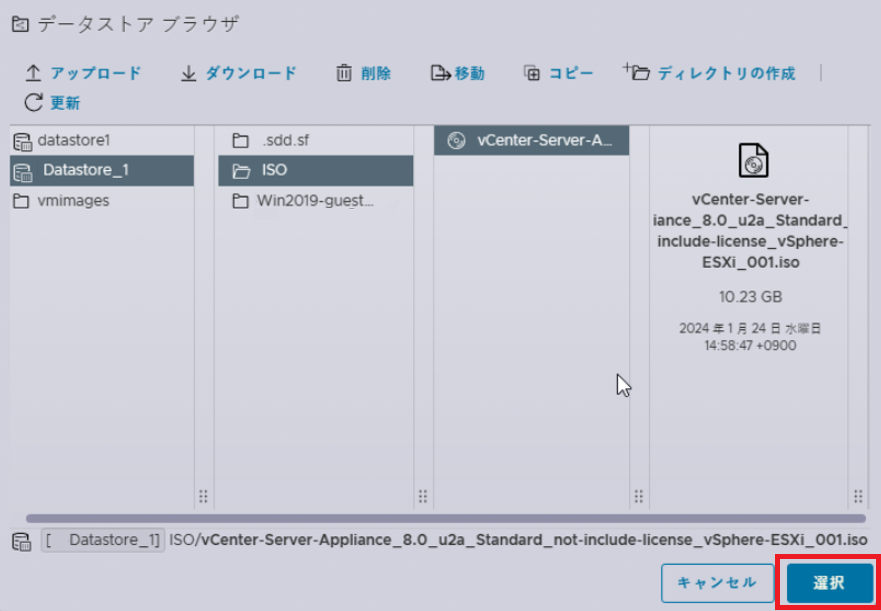
Task: Open the .sdd.sf folder
Action: (315, 141)
